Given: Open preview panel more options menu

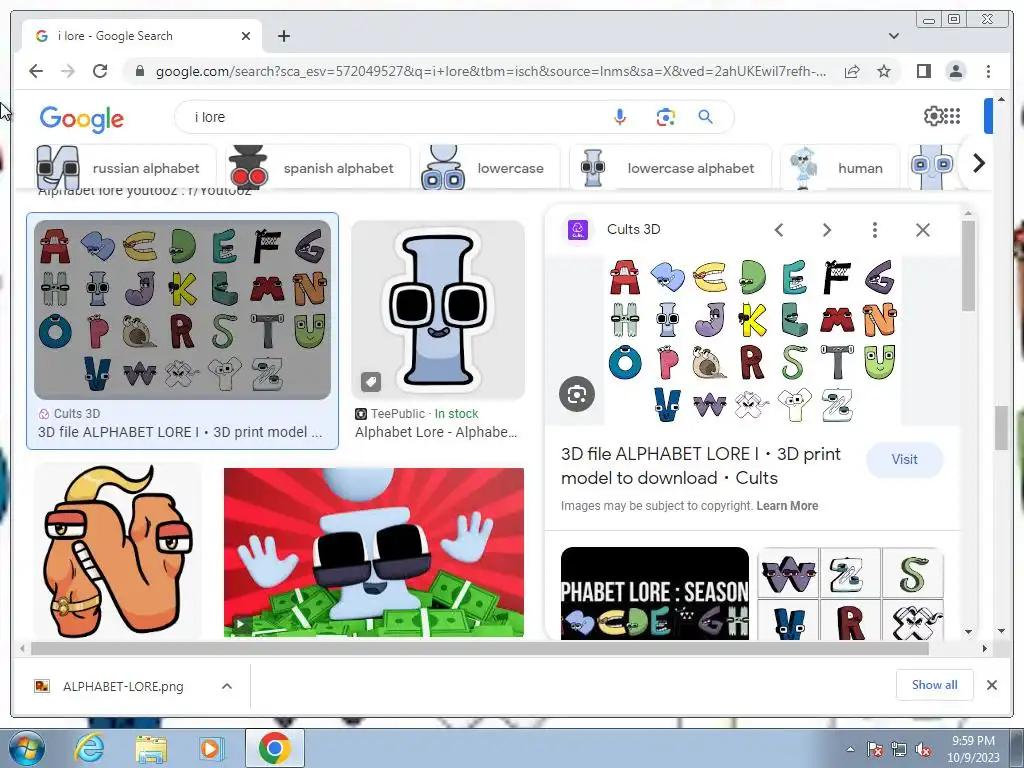Looking at the screenshot, I should [874, 230].
